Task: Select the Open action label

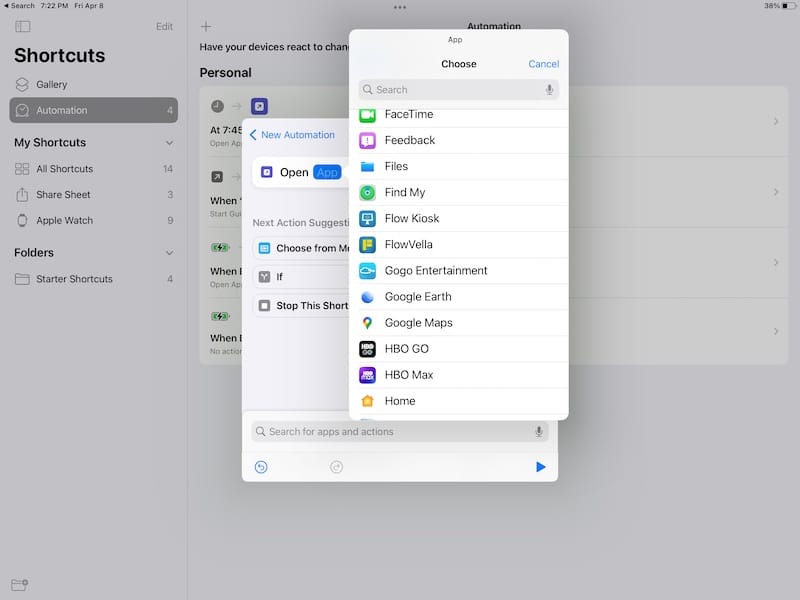Action: pyautogui.click(x=294, y=172)
